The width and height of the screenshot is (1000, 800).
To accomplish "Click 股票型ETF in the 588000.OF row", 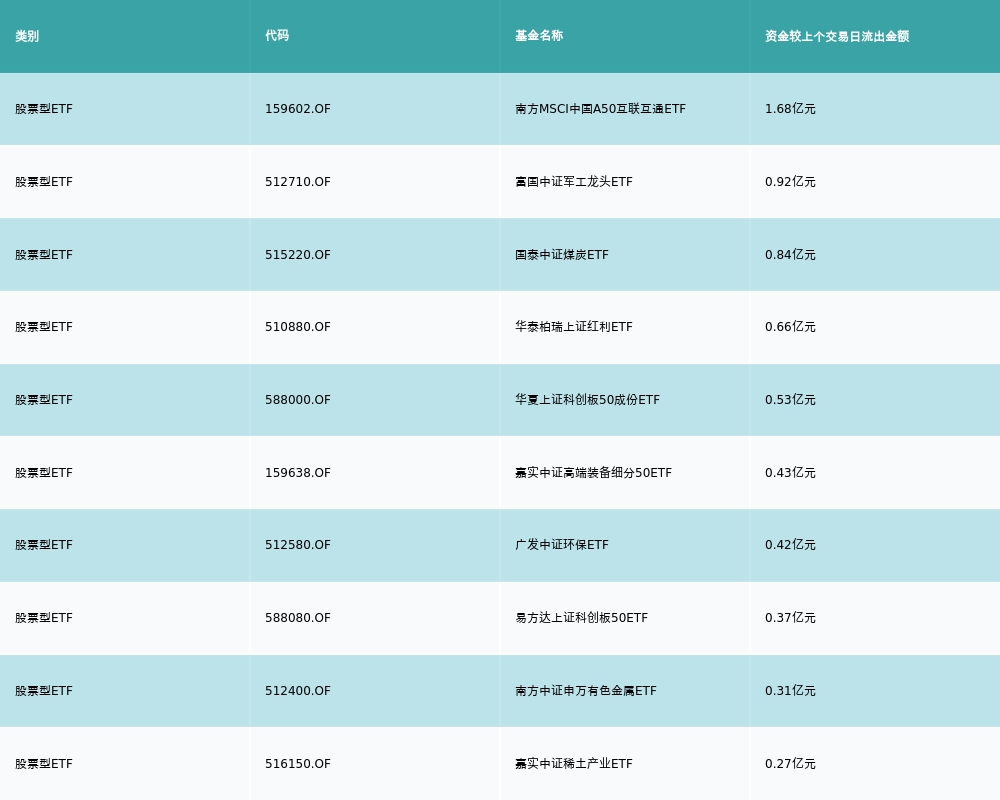I will pyautogui.click(x=44, y=400).
